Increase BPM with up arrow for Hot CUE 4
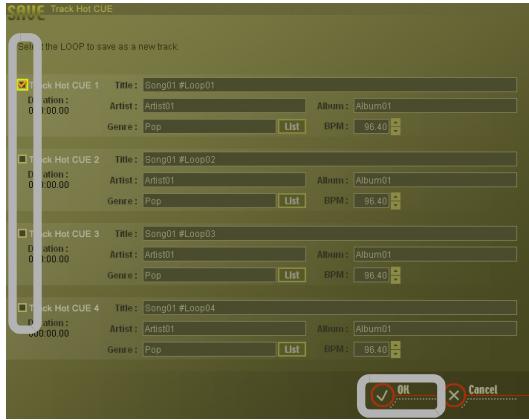The height and width of the screenshot is (420, 529). coord(395,345)
